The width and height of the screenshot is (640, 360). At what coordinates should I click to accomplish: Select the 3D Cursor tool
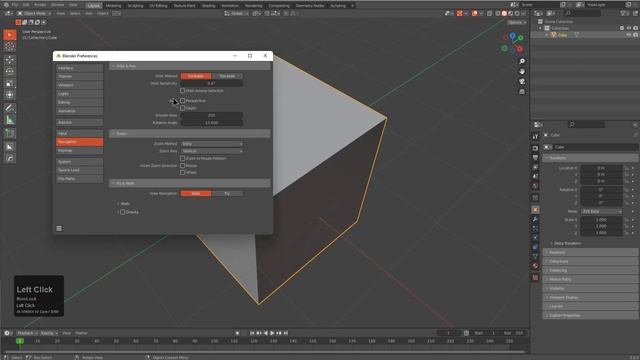tap(10, 46)
